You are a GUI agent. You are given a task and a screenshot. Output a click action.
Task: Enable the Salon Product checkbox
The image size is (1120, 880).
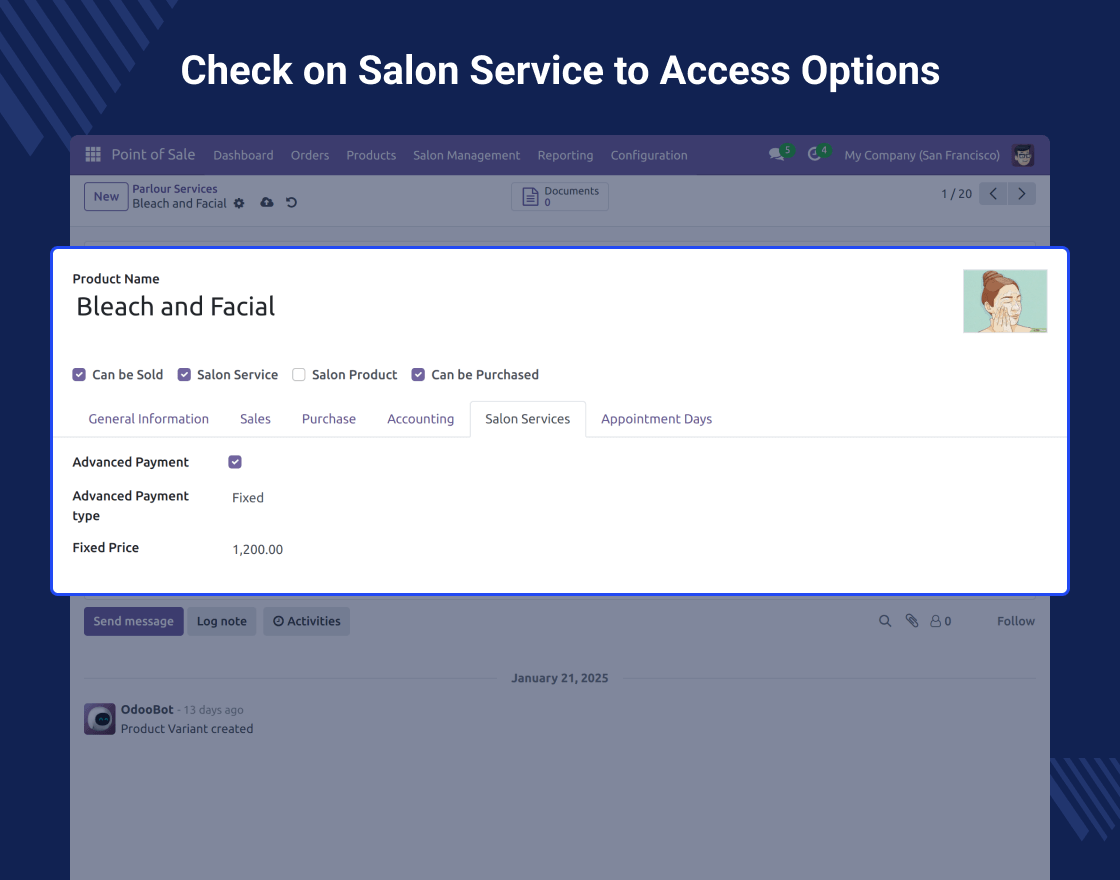coord(299,374)
